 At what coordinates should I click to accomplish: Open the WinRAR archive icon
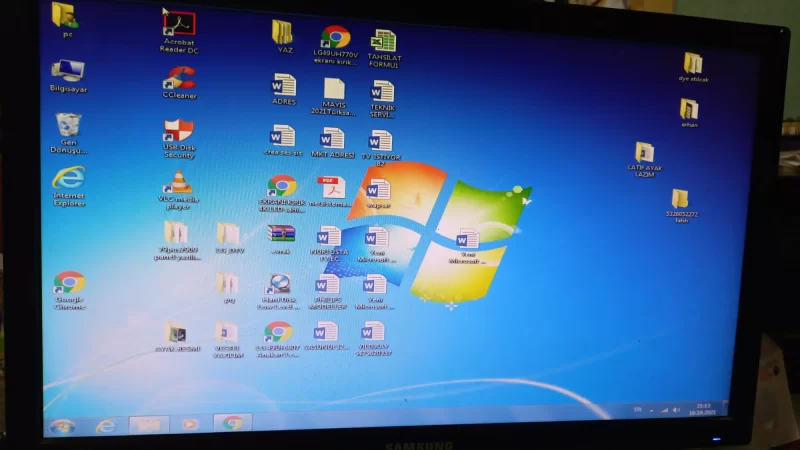[x=281, y=239]
